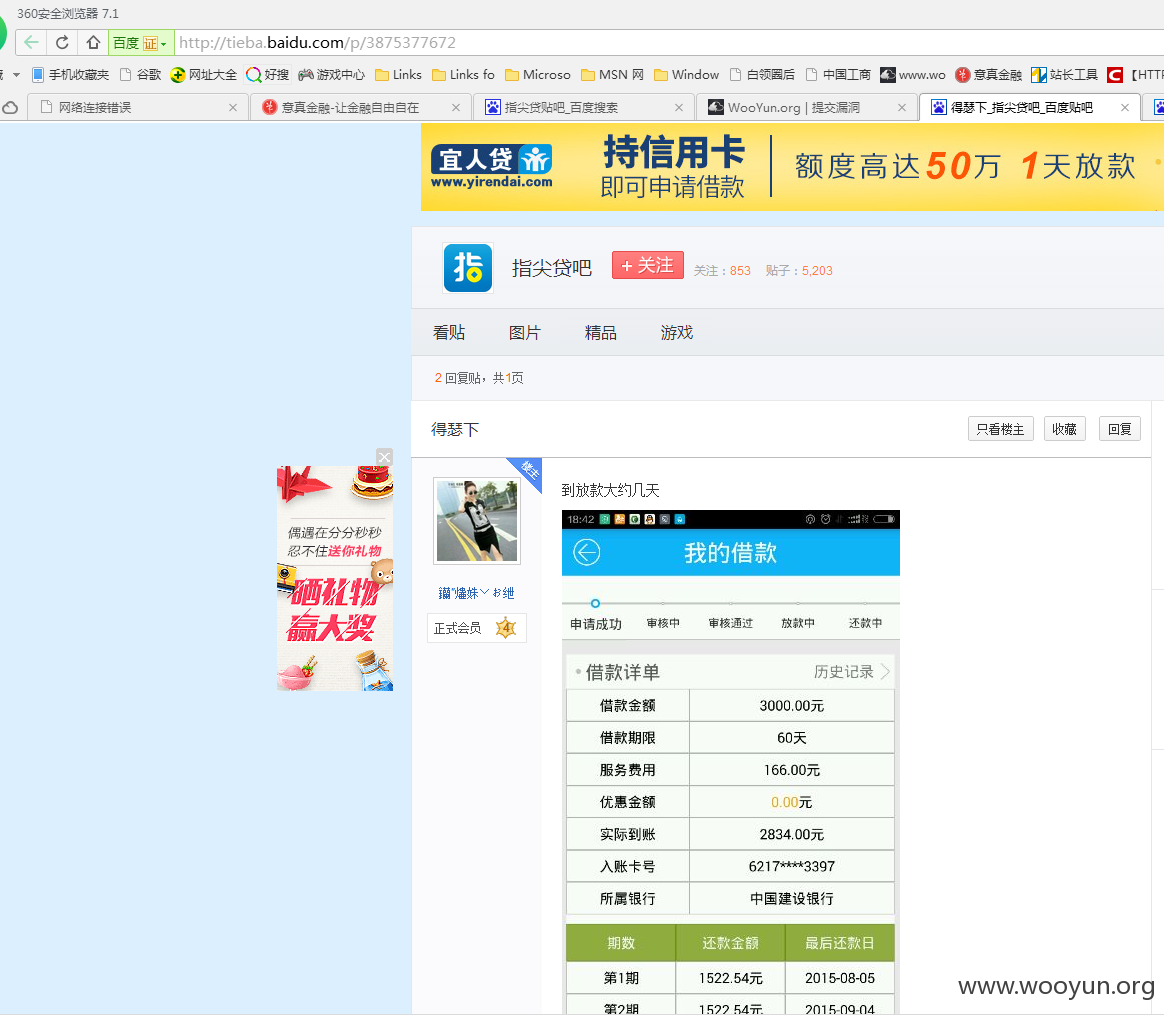Close the 网络连接错误 tab

[x=233, y=108]
